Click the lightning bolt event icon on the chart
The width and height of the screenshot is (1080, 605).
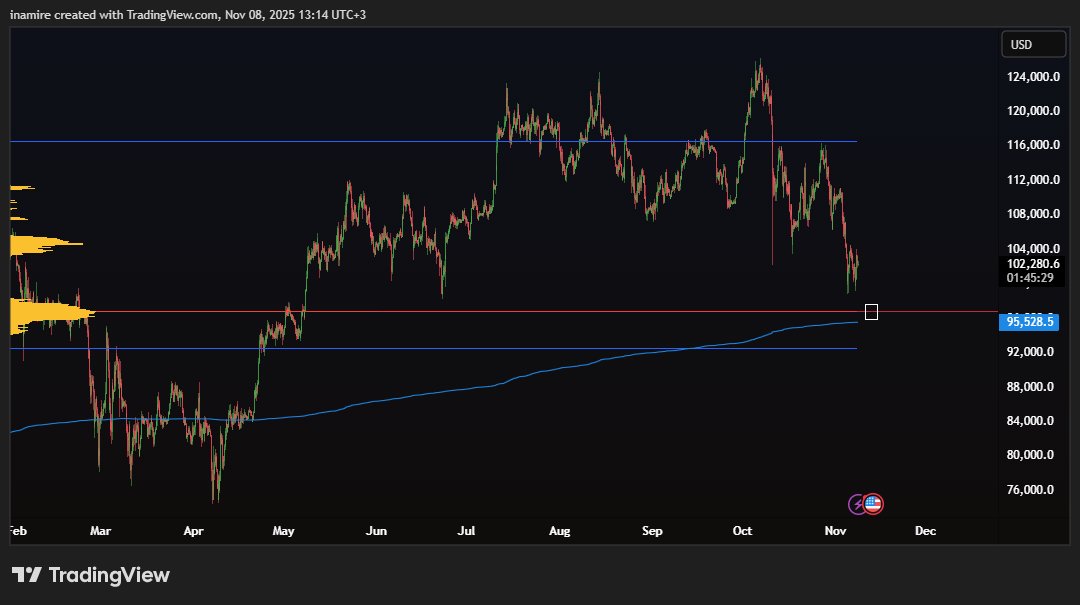[857, 503]
